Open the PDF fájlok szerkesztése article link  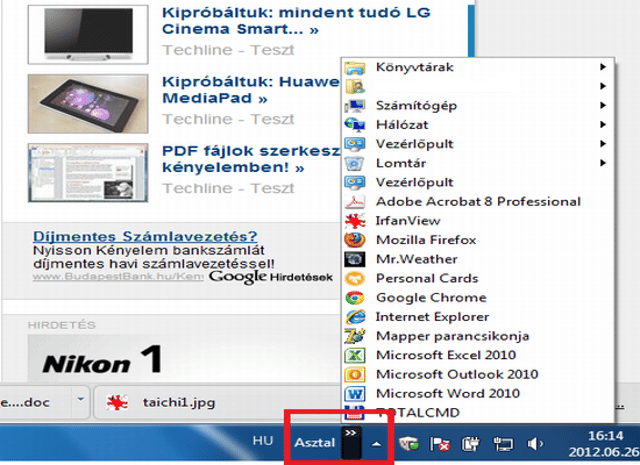[x=251, y=159]
